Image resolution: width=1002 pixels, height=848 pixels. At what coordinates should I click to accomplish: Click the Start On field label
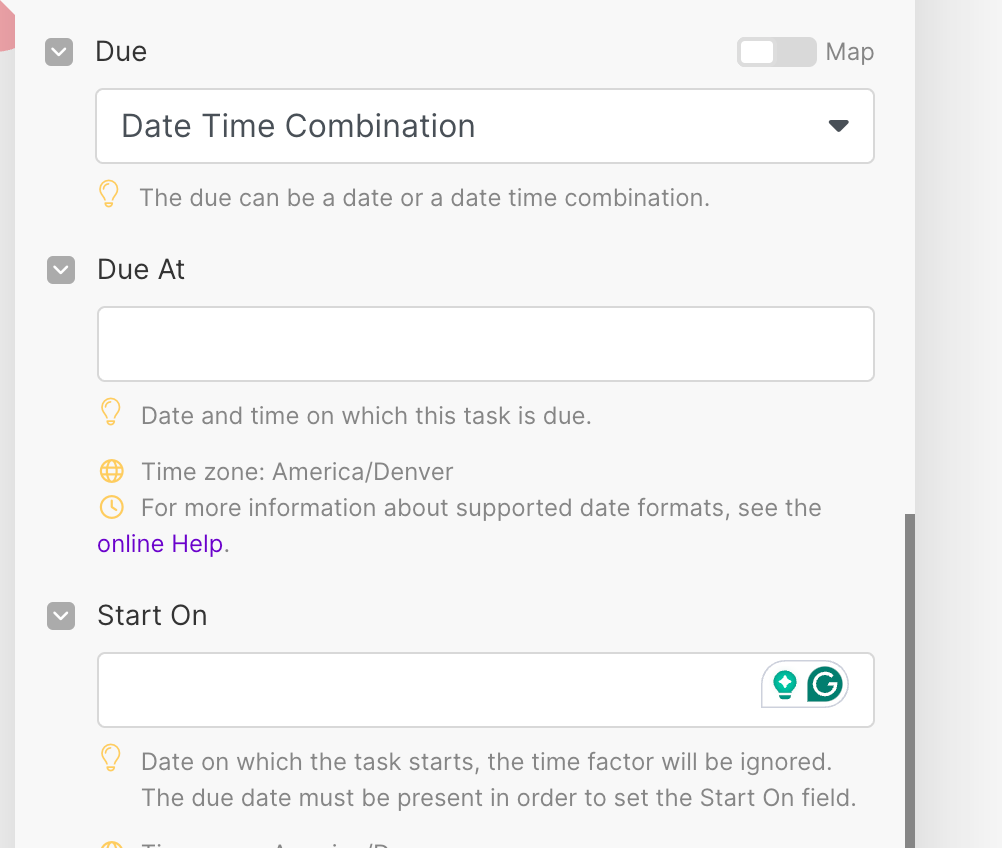(x=152, y=615)
